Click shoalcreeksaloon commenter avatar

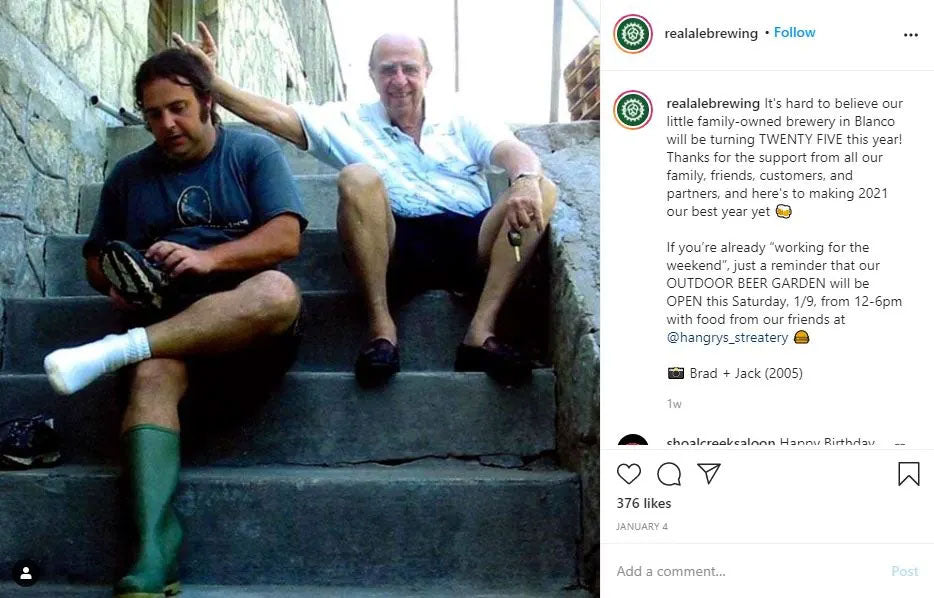coord(633,442)
